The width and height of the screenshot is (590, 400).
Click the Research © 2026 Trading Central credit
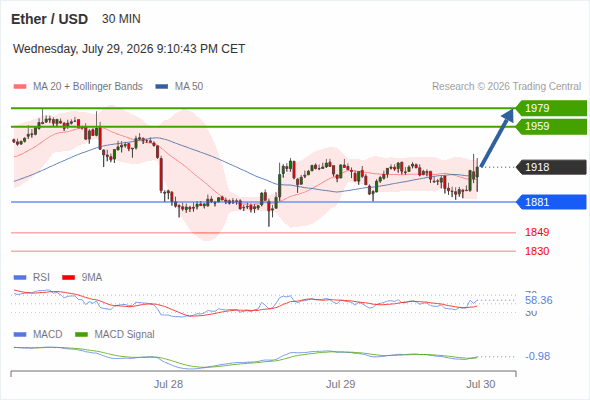[506, 87]
